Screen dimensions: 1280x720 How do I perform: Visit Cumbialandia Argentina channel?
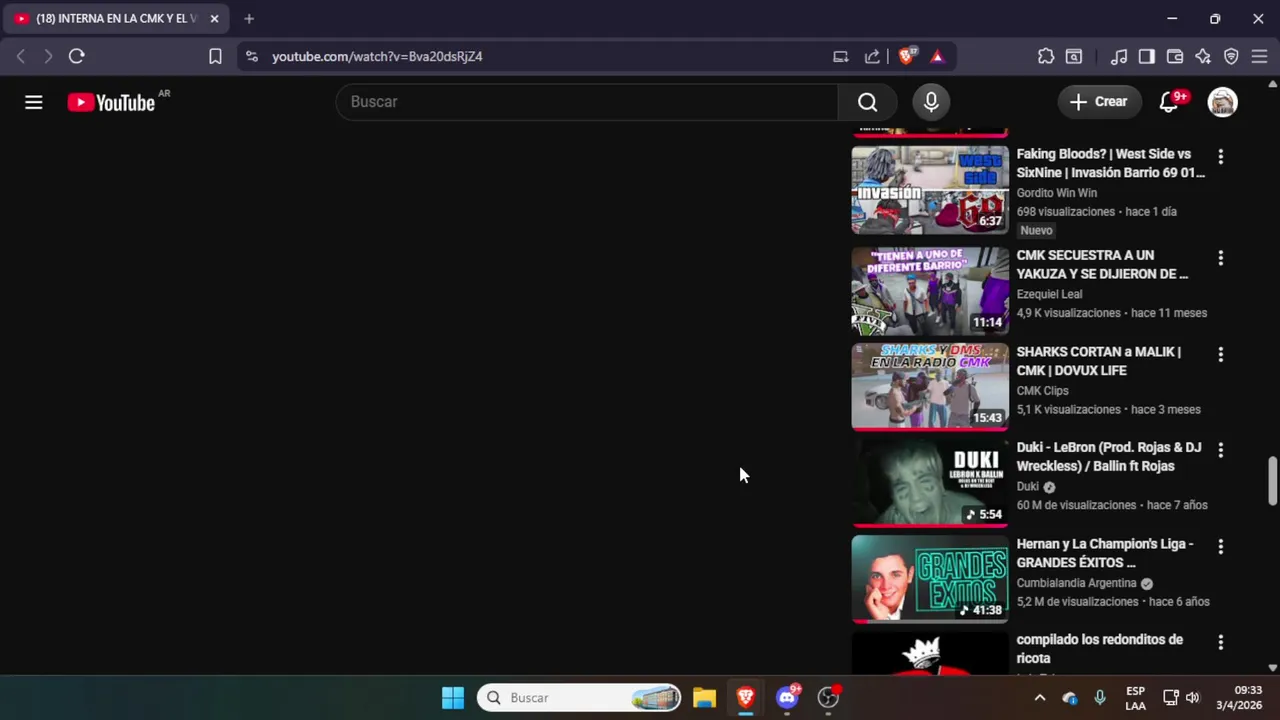[x=1077, y=583]
